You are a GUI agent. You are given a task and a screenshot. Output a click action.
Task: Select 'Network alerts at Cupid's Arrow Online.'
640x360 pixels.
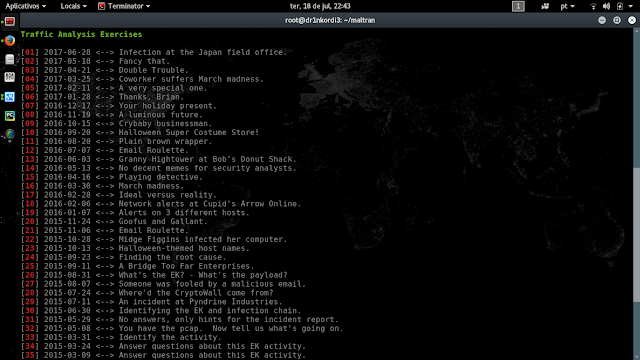(x=161, y=204)
